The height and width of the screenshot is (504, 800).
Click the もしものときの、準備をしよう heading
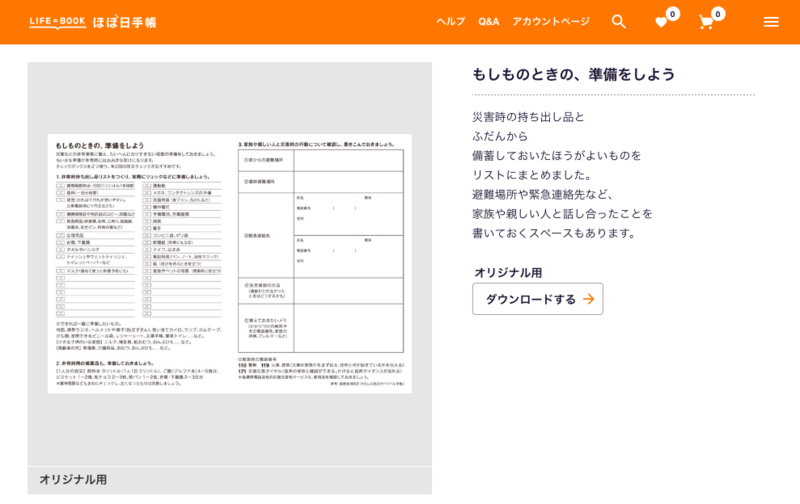(573, 75)
